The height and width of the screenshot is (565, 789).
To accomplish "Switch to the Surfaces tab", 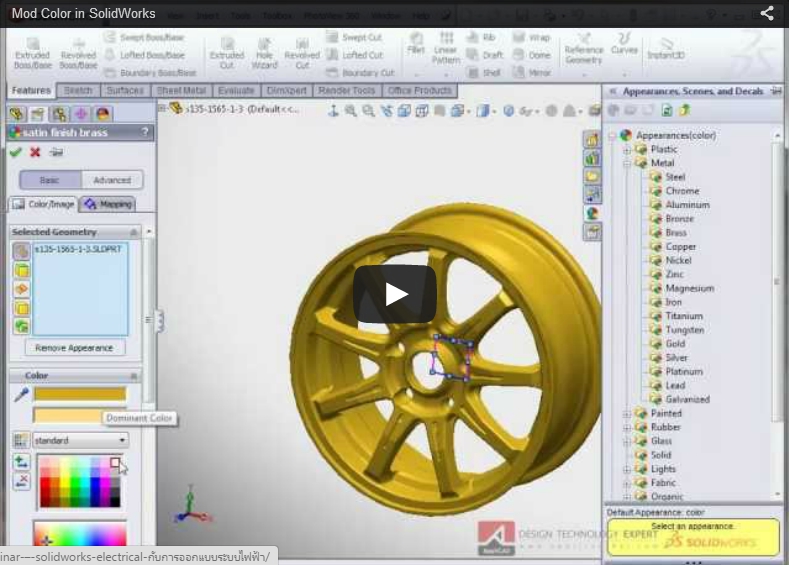I will [x=125, y=90].
